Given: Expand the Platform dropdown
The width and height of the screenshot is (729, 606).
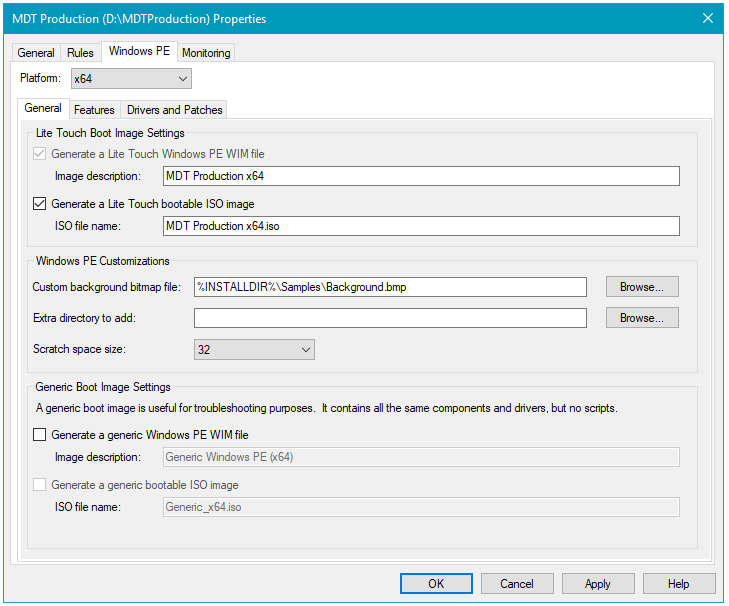Looking at the screenshot, I should pyautogui.click(x=130, y=78).
